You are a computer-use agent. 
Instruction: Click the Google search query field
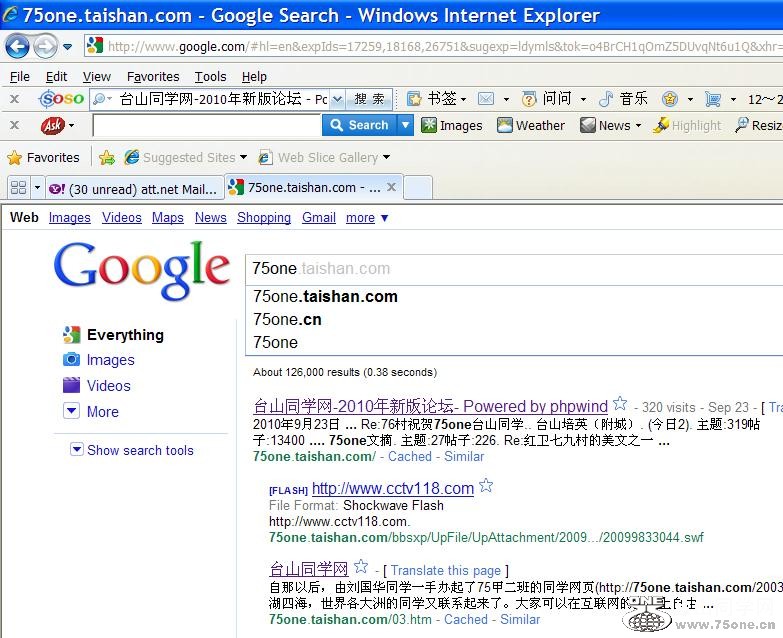pos(514,269)
